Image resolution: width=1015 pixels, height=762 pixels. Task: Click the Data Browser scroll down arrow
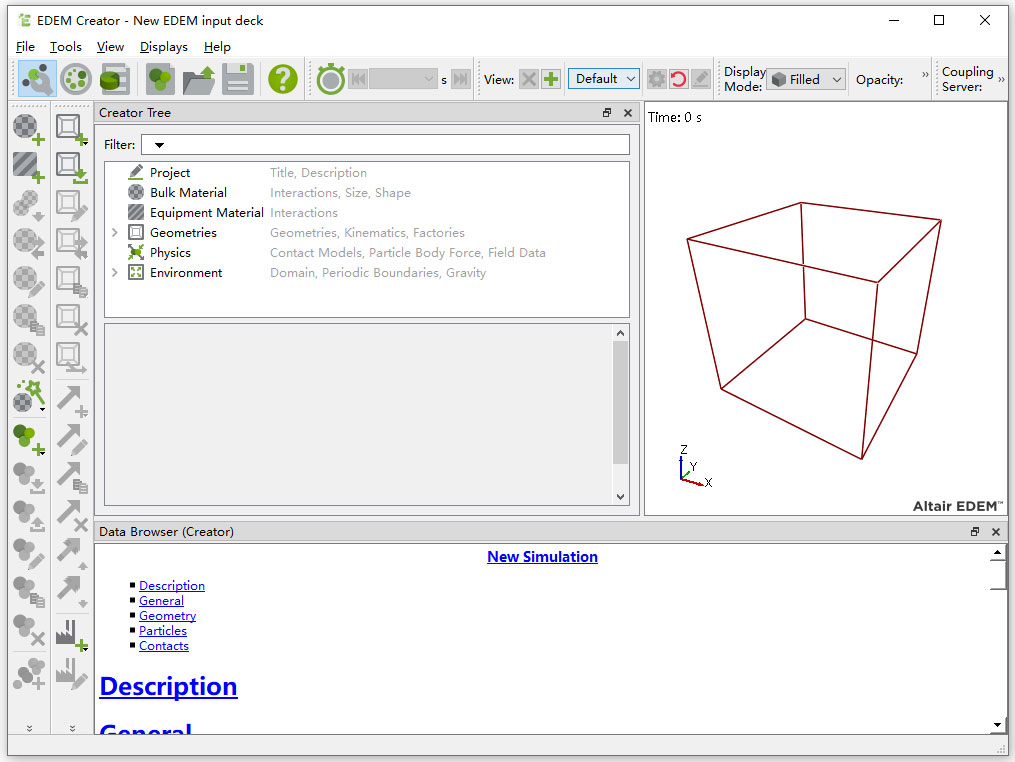997,725
